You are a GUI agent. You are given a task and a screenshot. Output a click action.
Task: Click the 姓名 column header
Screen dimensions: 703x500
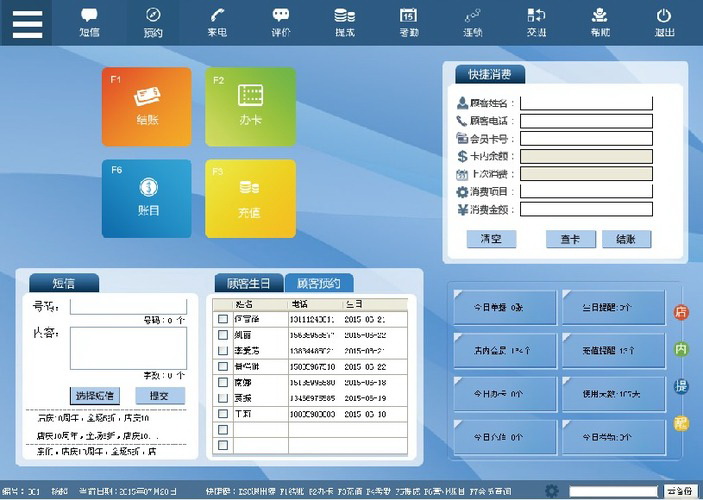coord(260,304)
